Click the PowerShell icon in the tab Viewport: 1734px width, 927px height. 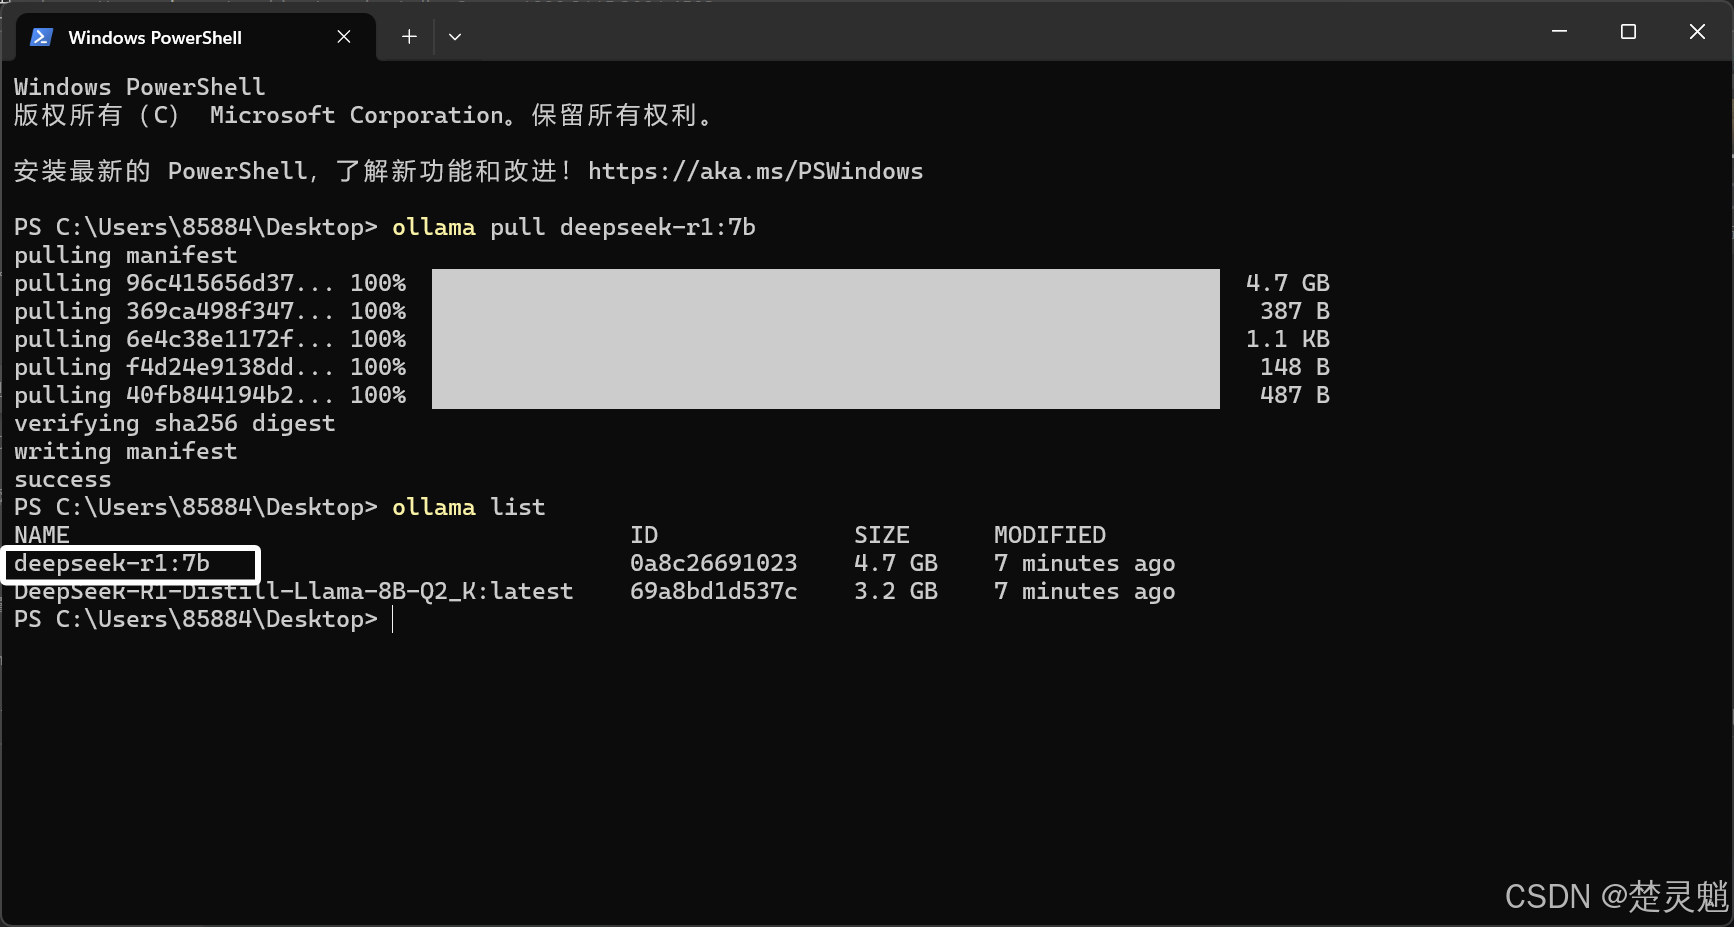point(41,37)
